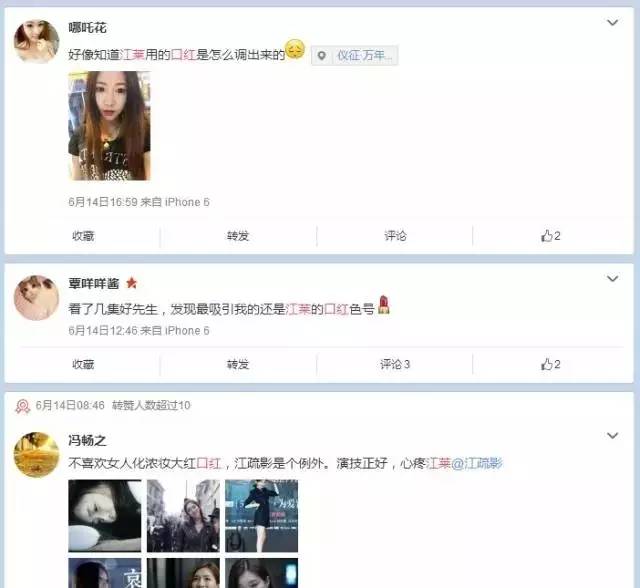Open the 口红 keyword in 蕈咩咩酱's post

(336, 309)
